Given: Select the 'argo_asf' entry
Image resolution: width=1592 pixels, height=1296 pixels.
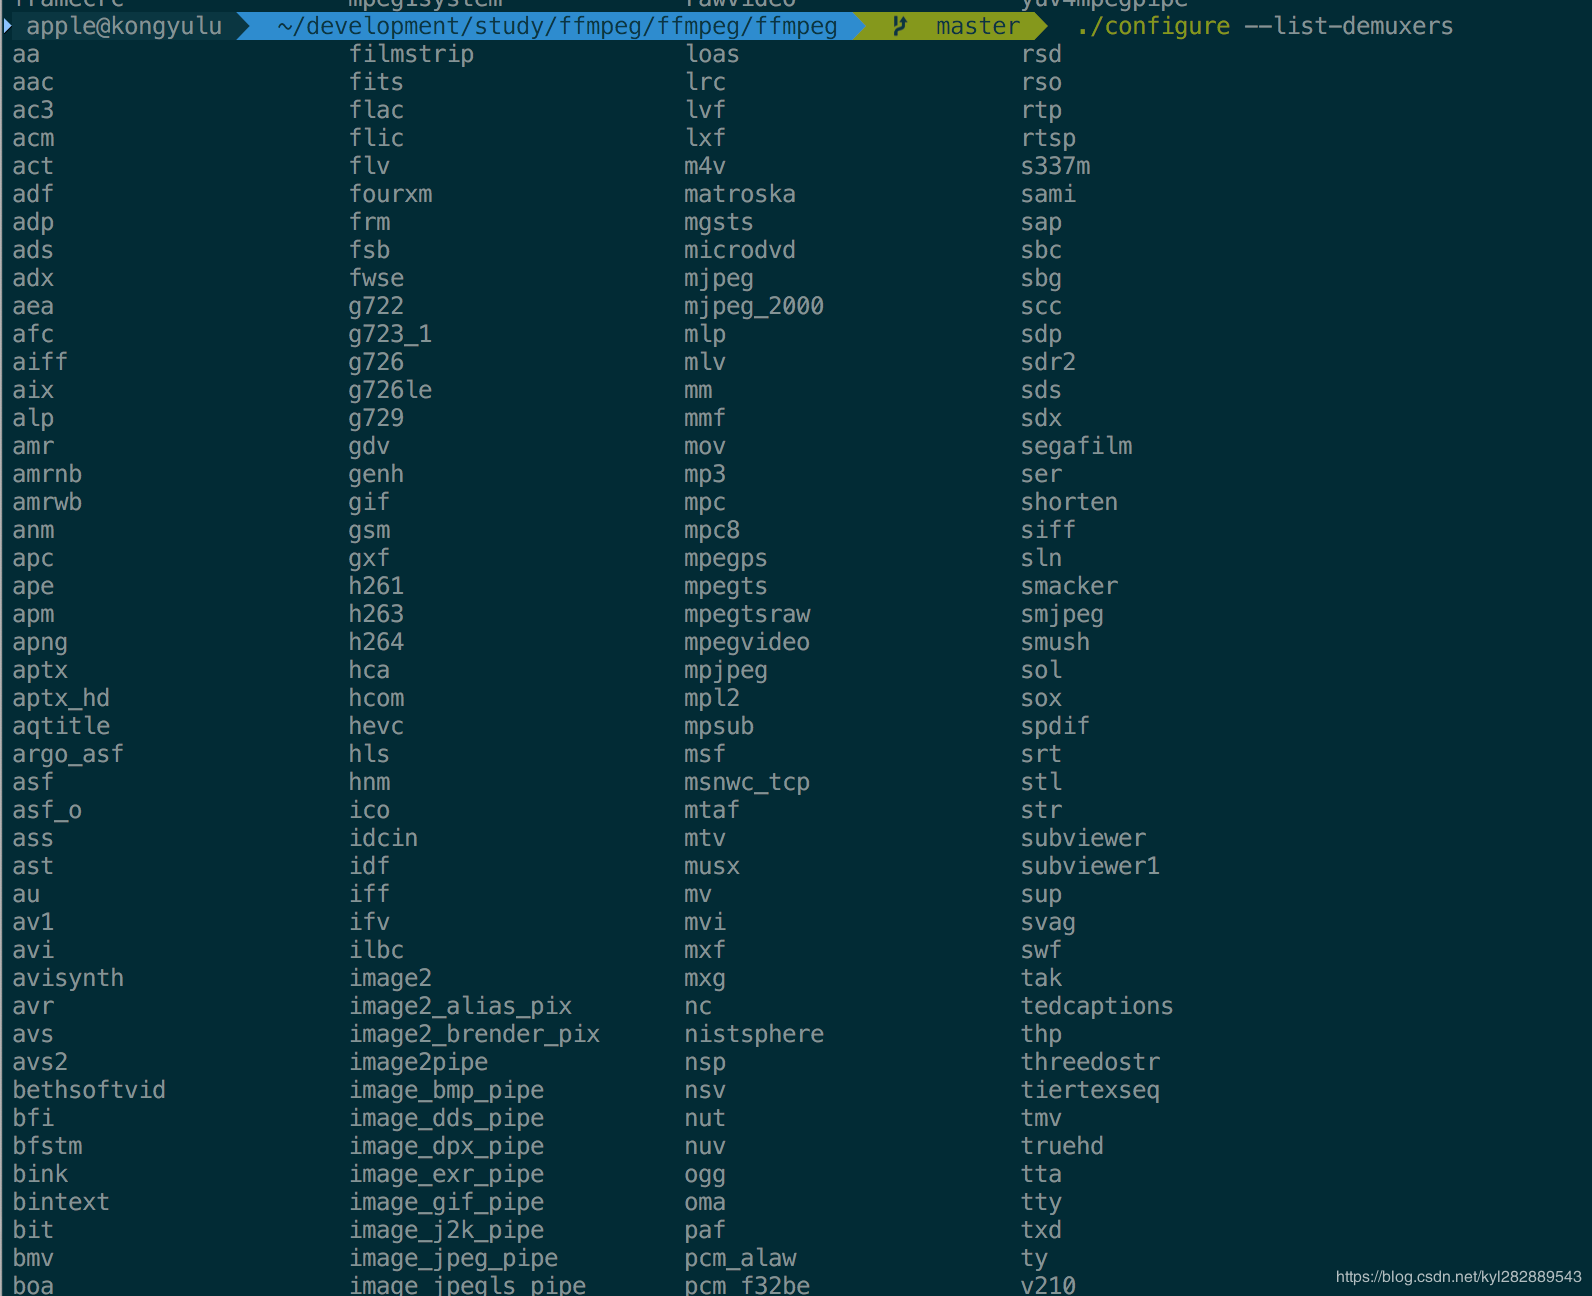Looking at the screenshot, I should pos(68,754).
